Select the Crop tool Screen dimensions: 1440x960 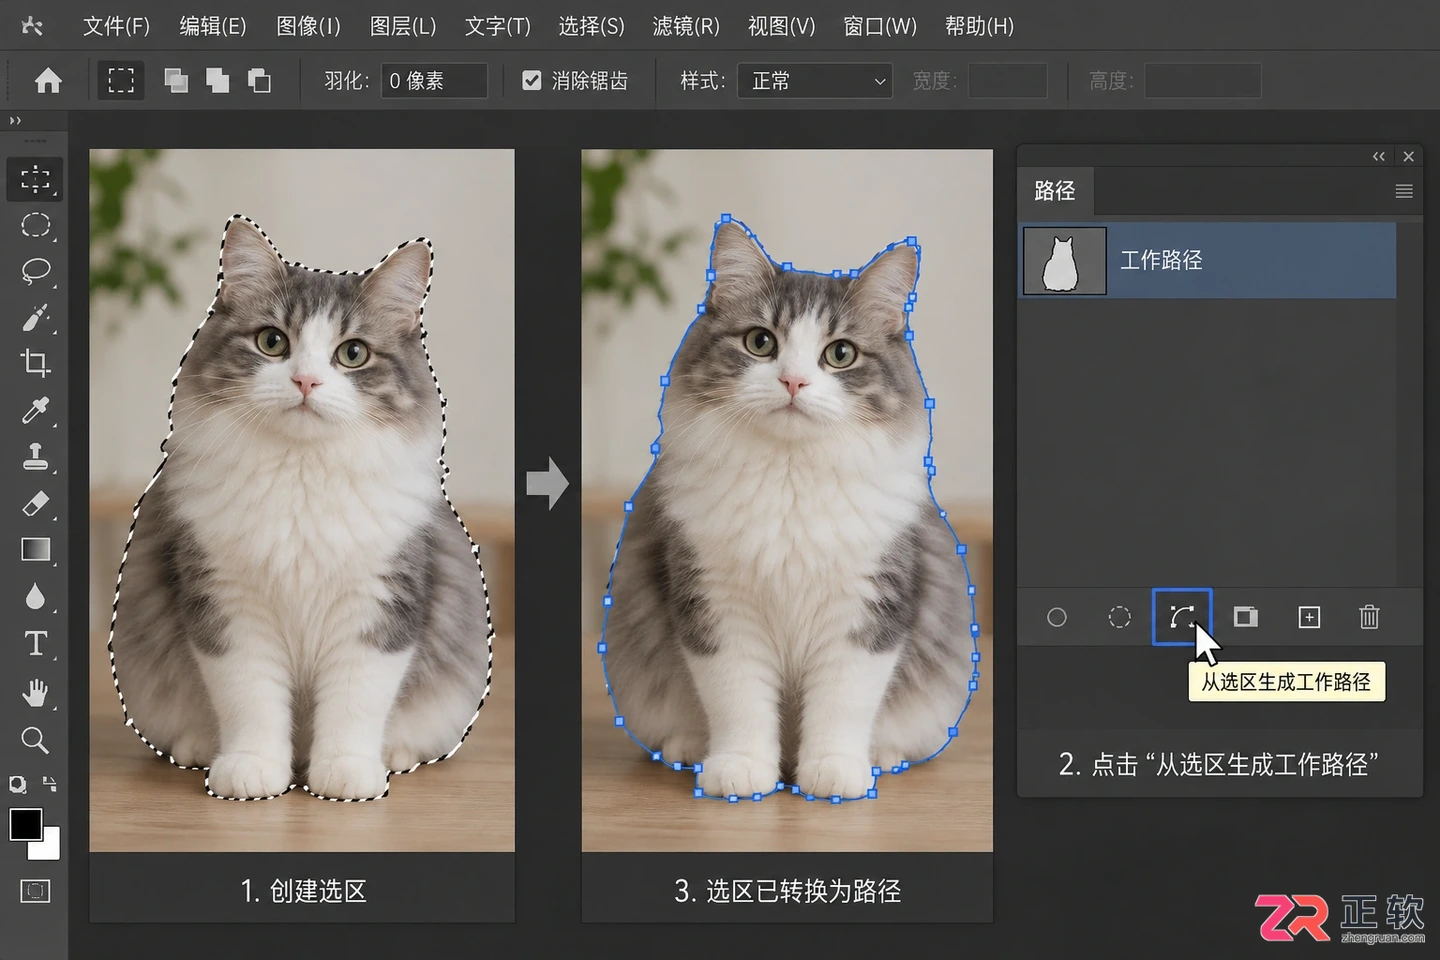pos(35,363)
